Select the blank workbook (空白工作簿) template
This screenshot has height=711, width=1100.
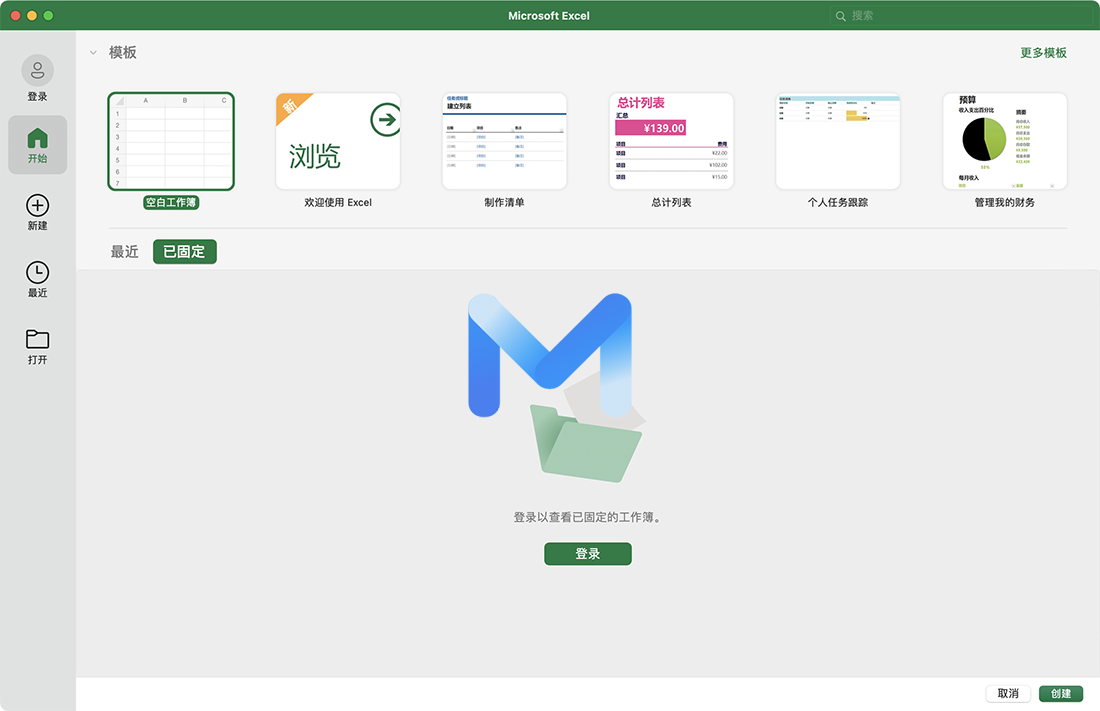(171, 141)
